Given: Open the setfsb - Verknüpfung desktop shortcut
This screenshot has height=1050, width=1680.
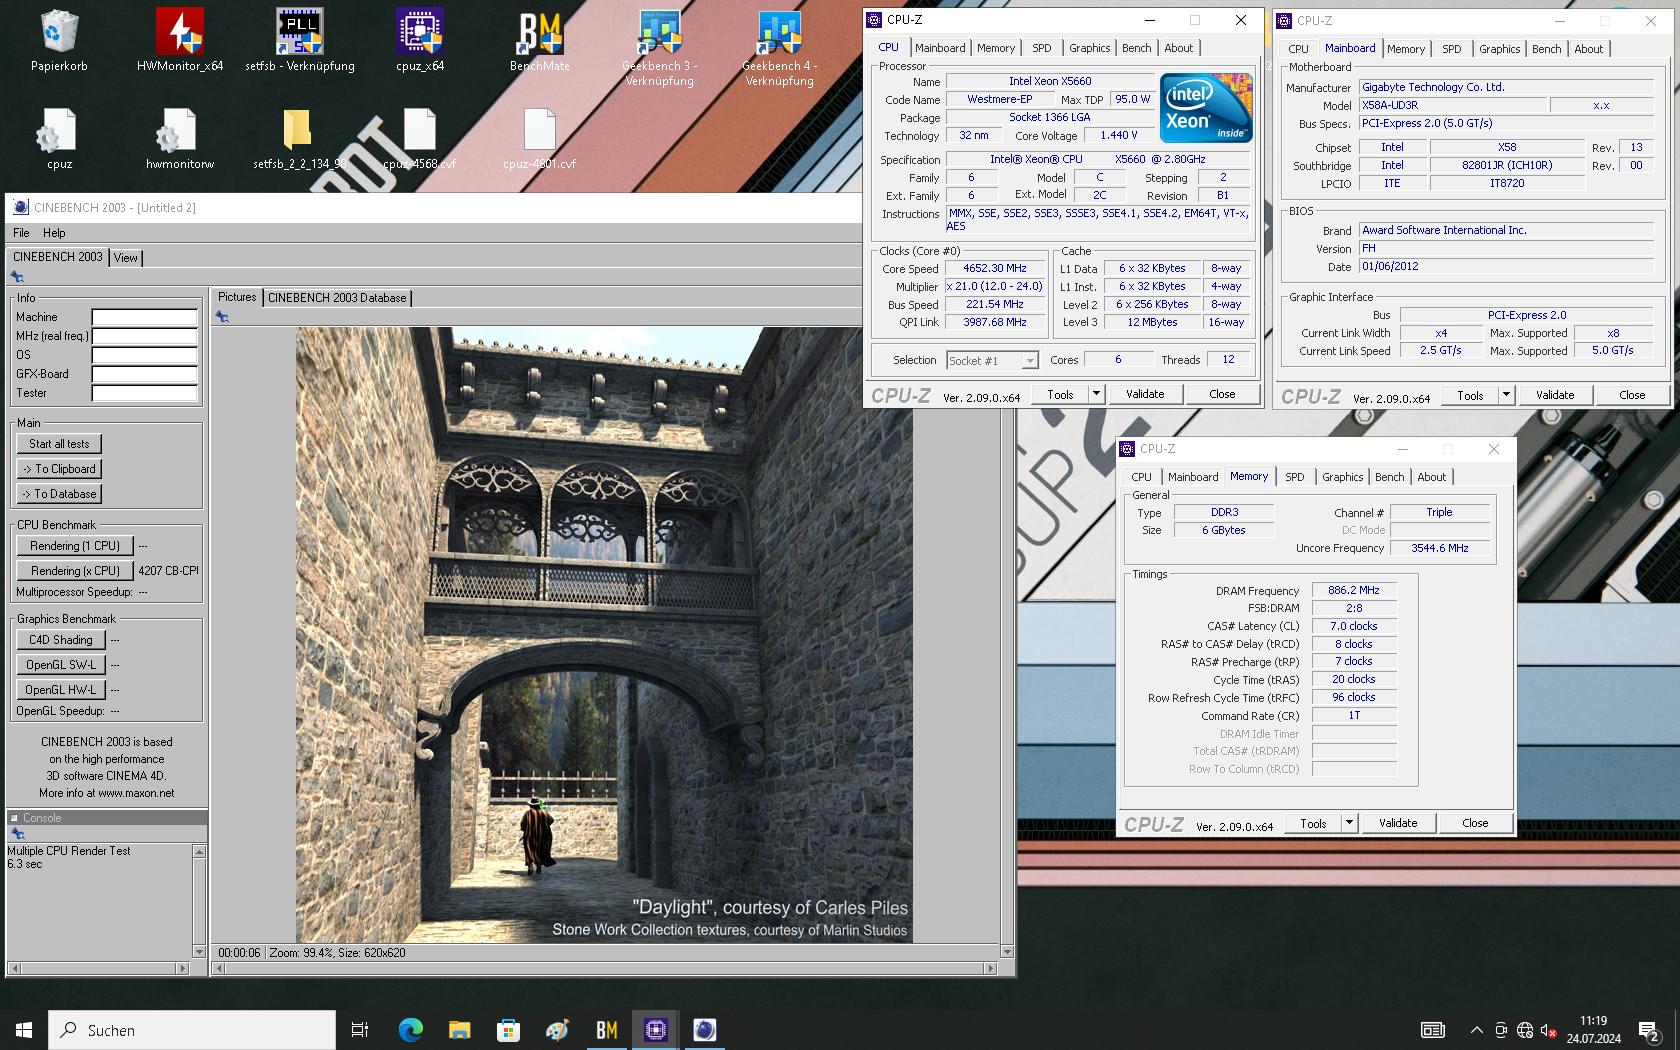Looking at the screenshot, I should coord(300,40).
